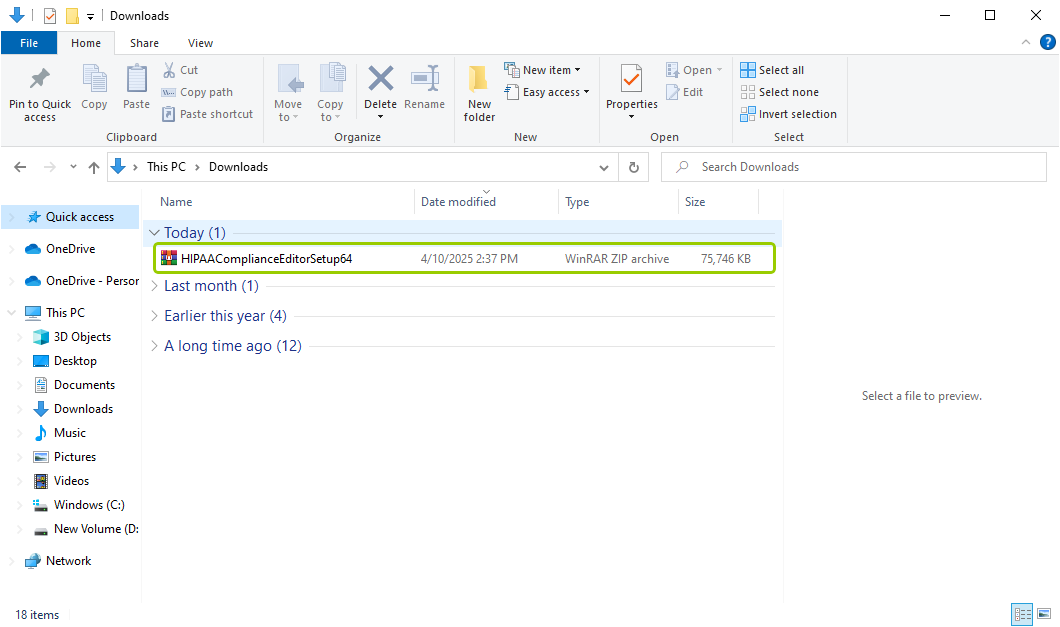
Task: Open the Customize Quick Access Toolbar dropdown
Action: coord(90,16)
